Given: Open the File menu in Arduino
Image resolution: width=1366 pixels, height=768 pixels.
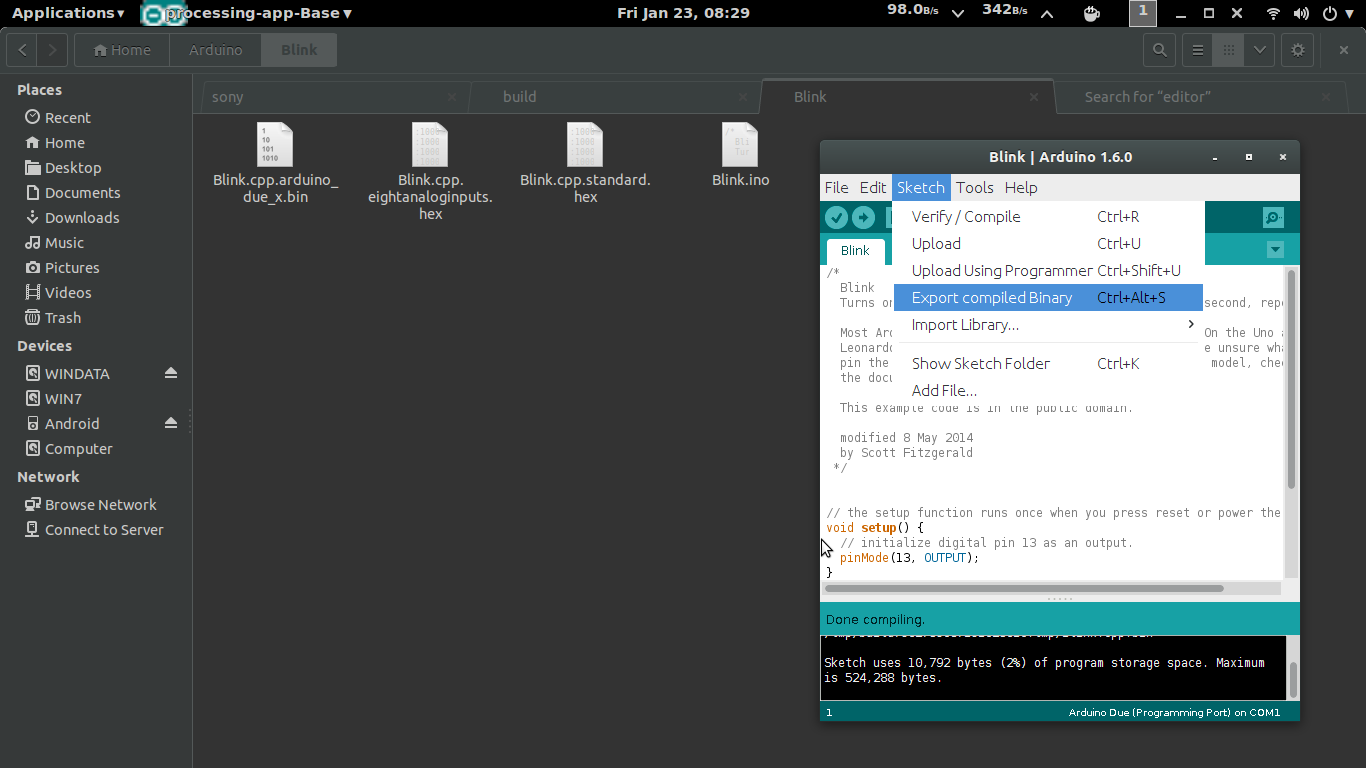Looking at the screenshot, I should 836,187.
